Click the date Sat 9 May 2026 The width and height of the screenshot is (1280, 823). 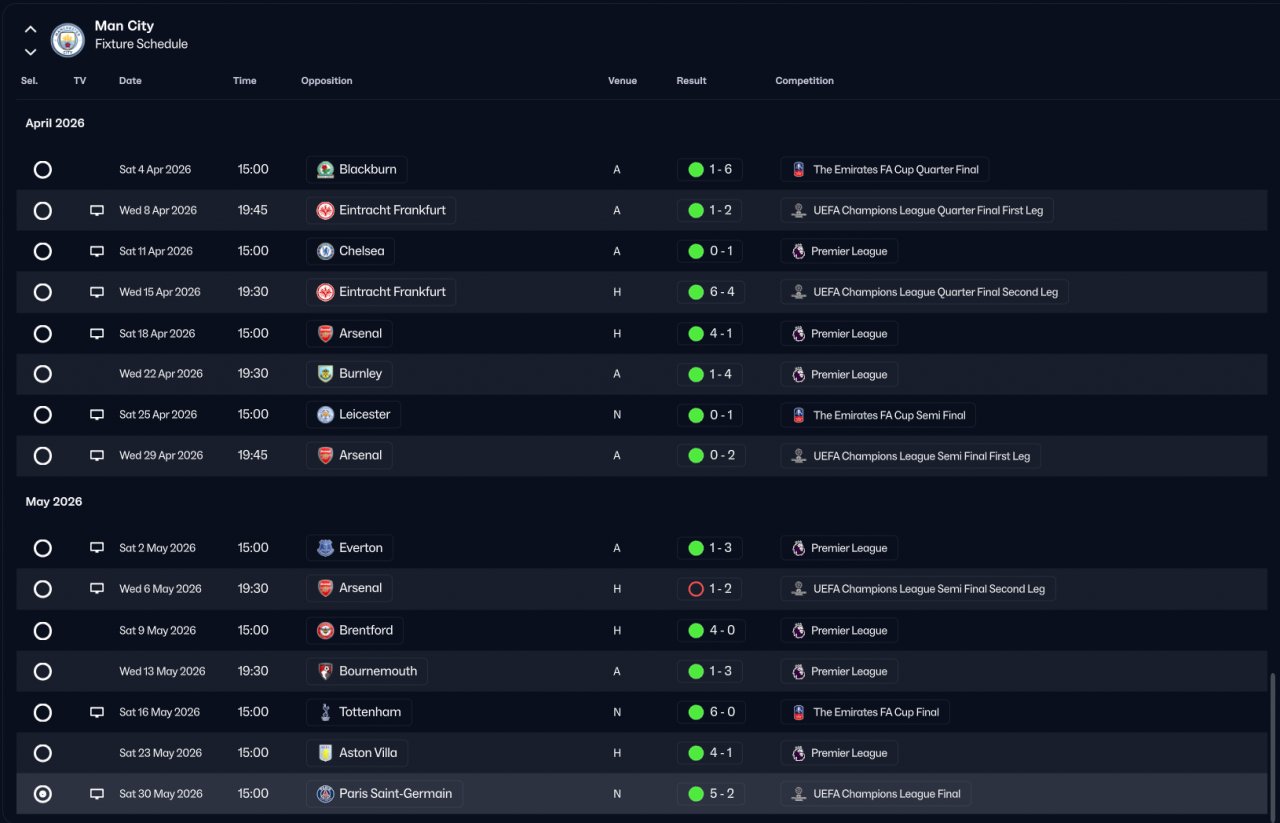(157, 630)
